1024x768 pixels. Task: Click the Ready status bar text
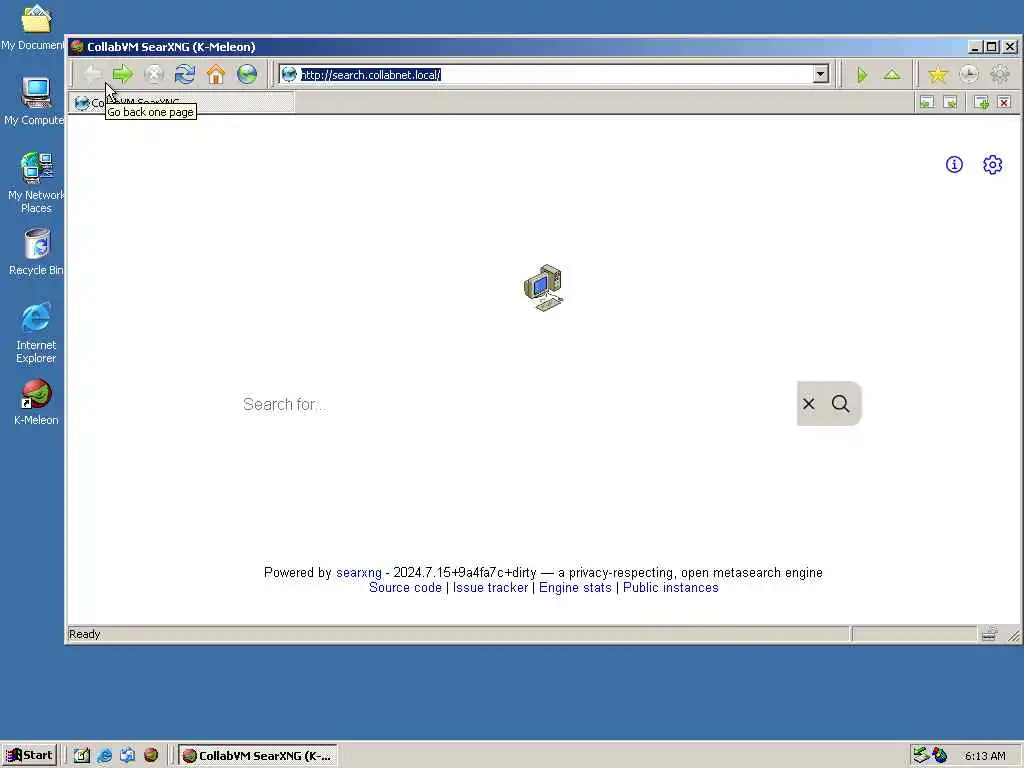pyautogui.click(x=84, y=634)
